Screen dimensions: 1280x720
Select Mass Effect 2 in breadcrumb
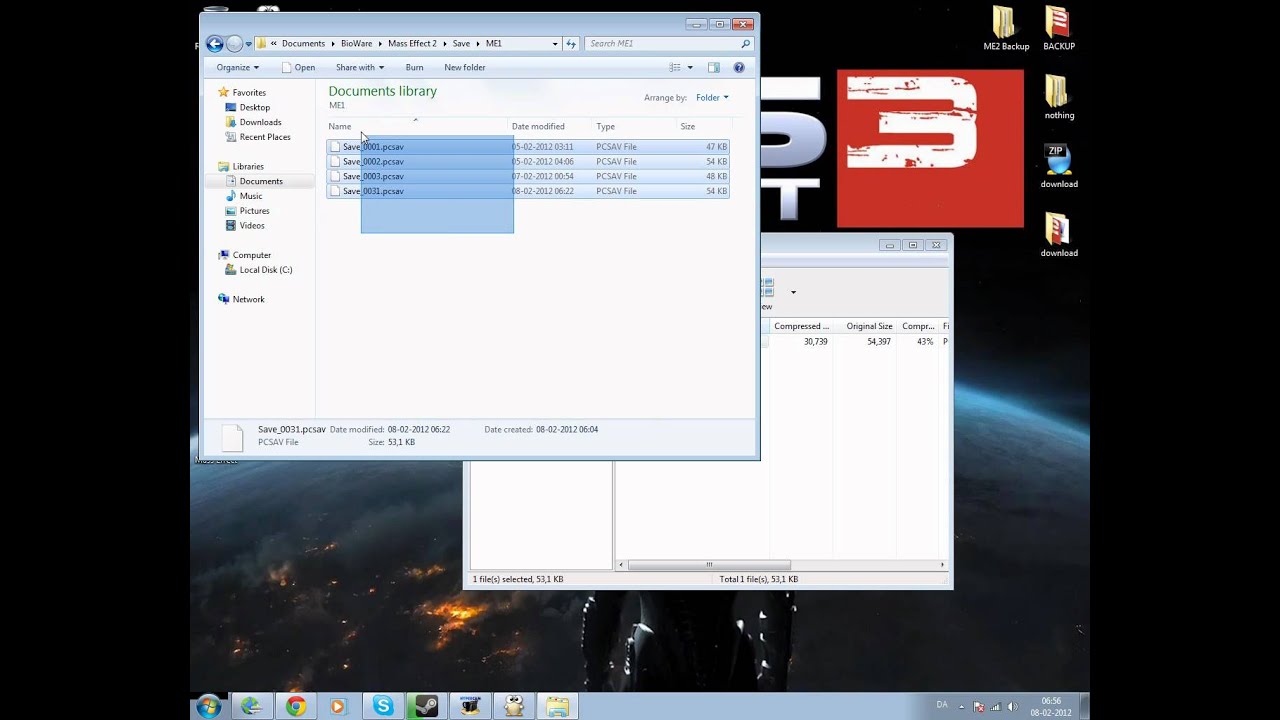[412, 44]
